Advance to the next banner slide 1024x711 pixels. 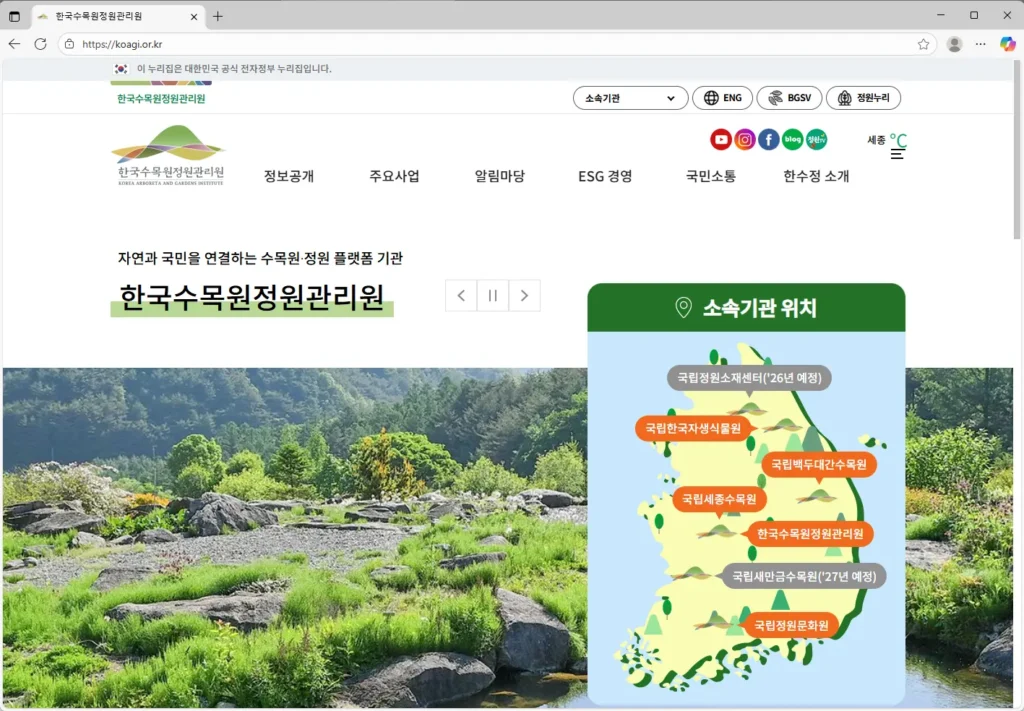tap(524, 295)
